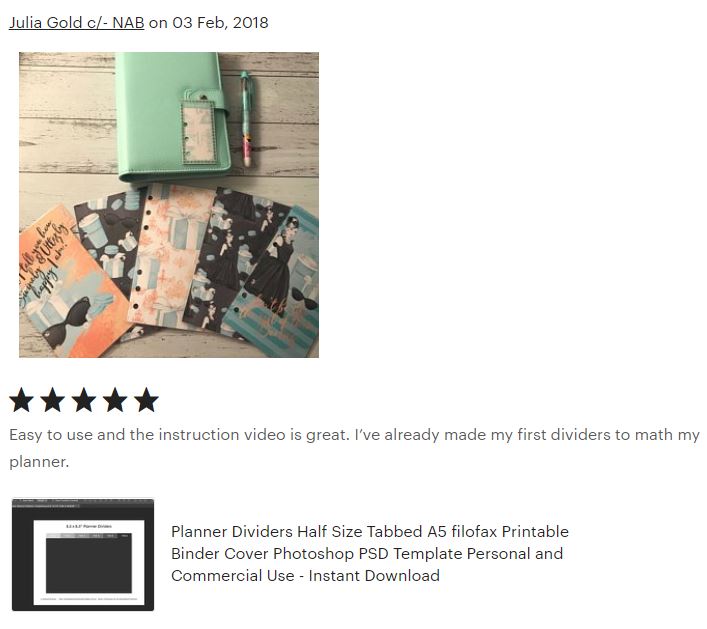Click the pen beside the mint planner
Image resolution: width=707 pixels, height=629 pixels.
click(245, 118)
